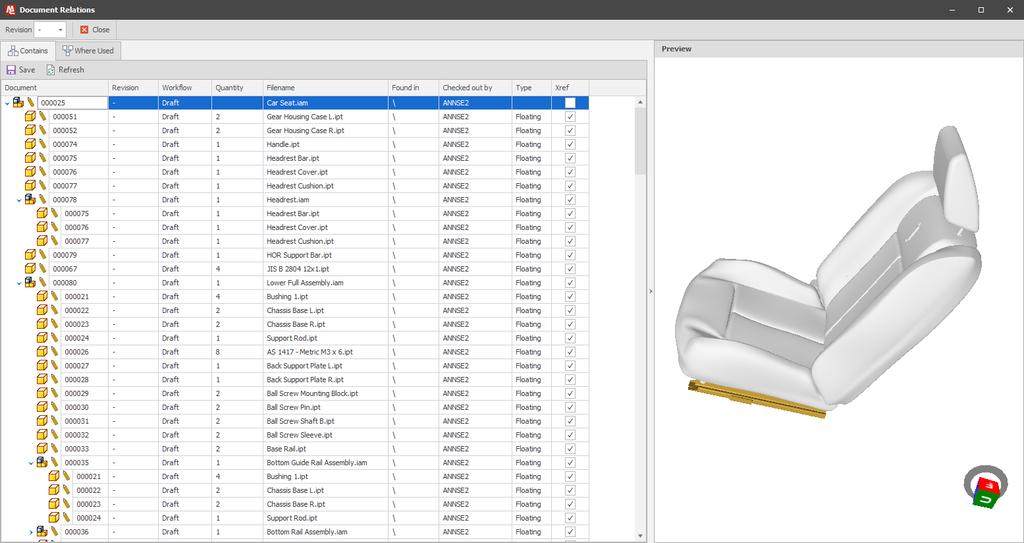The height and width of the screenshot is (543, 1024).
Task: Click the part icon of Handle.ipt row
Action: tap(30, 144)
